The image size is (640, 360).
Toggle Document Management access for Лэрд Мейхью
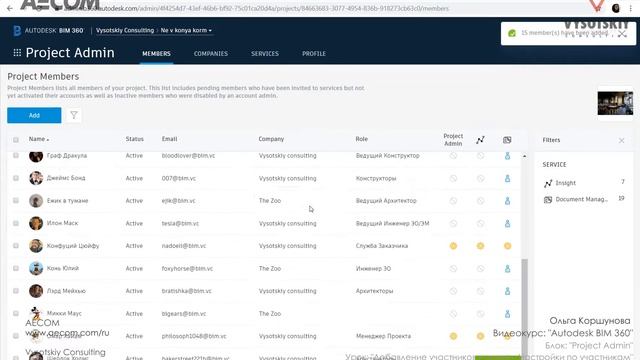point(507,291)
